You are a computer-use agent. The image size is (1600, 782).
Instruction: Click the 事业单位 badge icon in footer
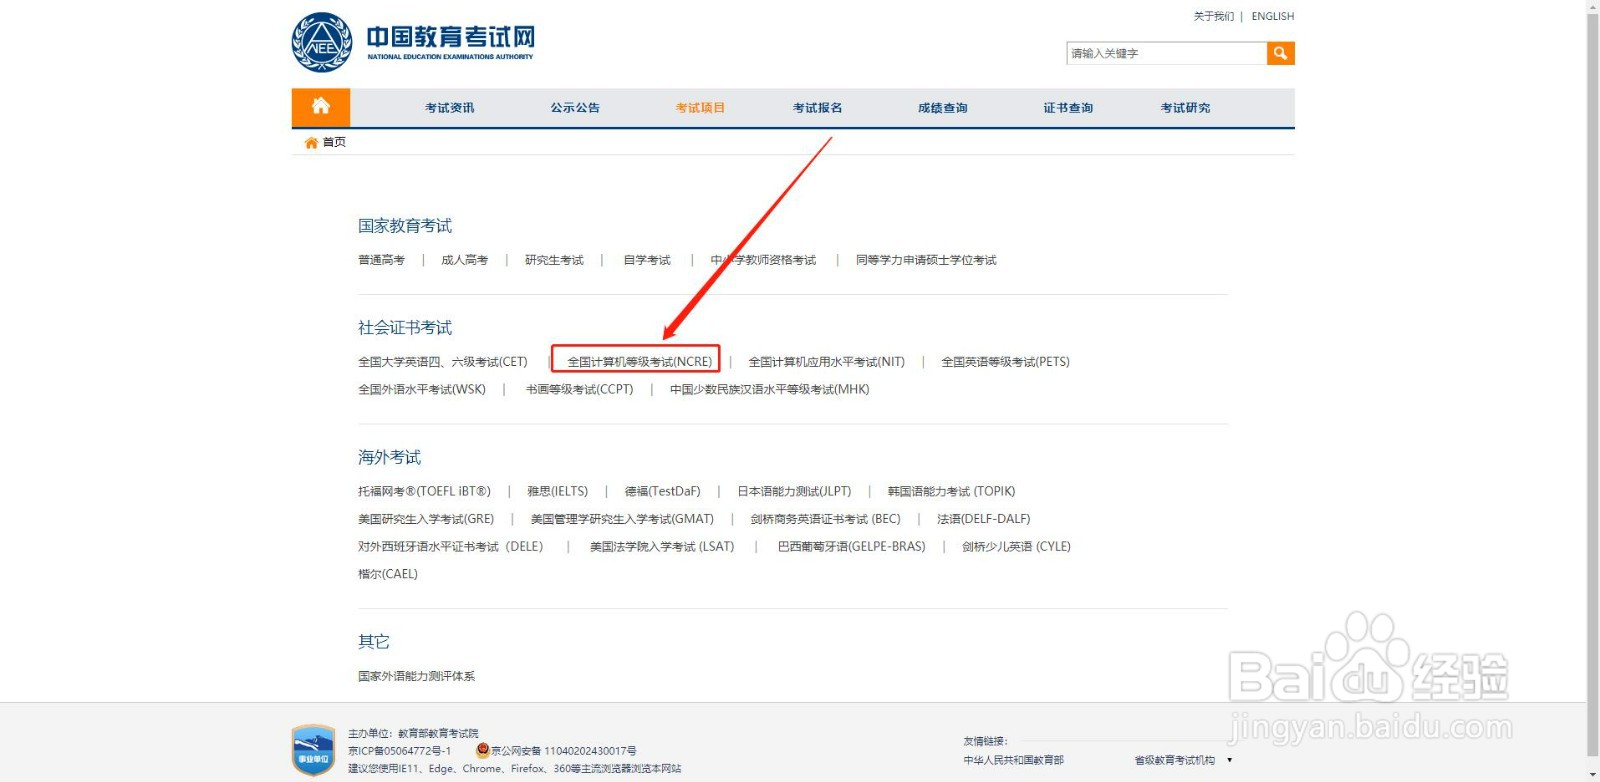[x=313, y=750]
